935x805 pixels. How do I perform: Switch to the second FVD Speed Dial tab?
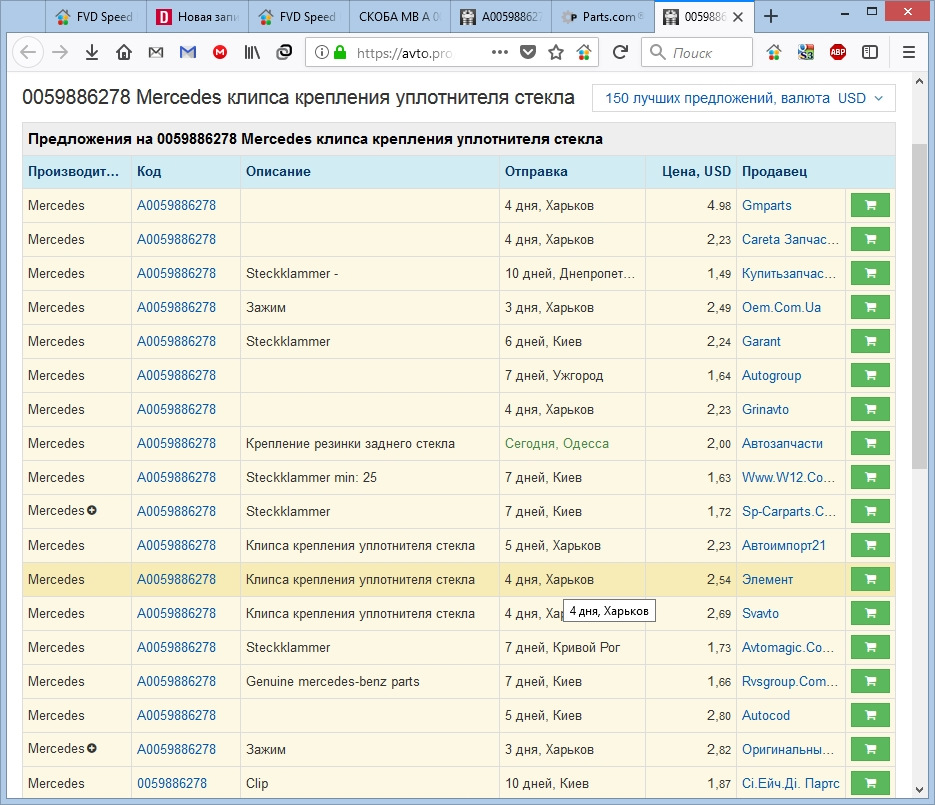click(x=298, y=17)
